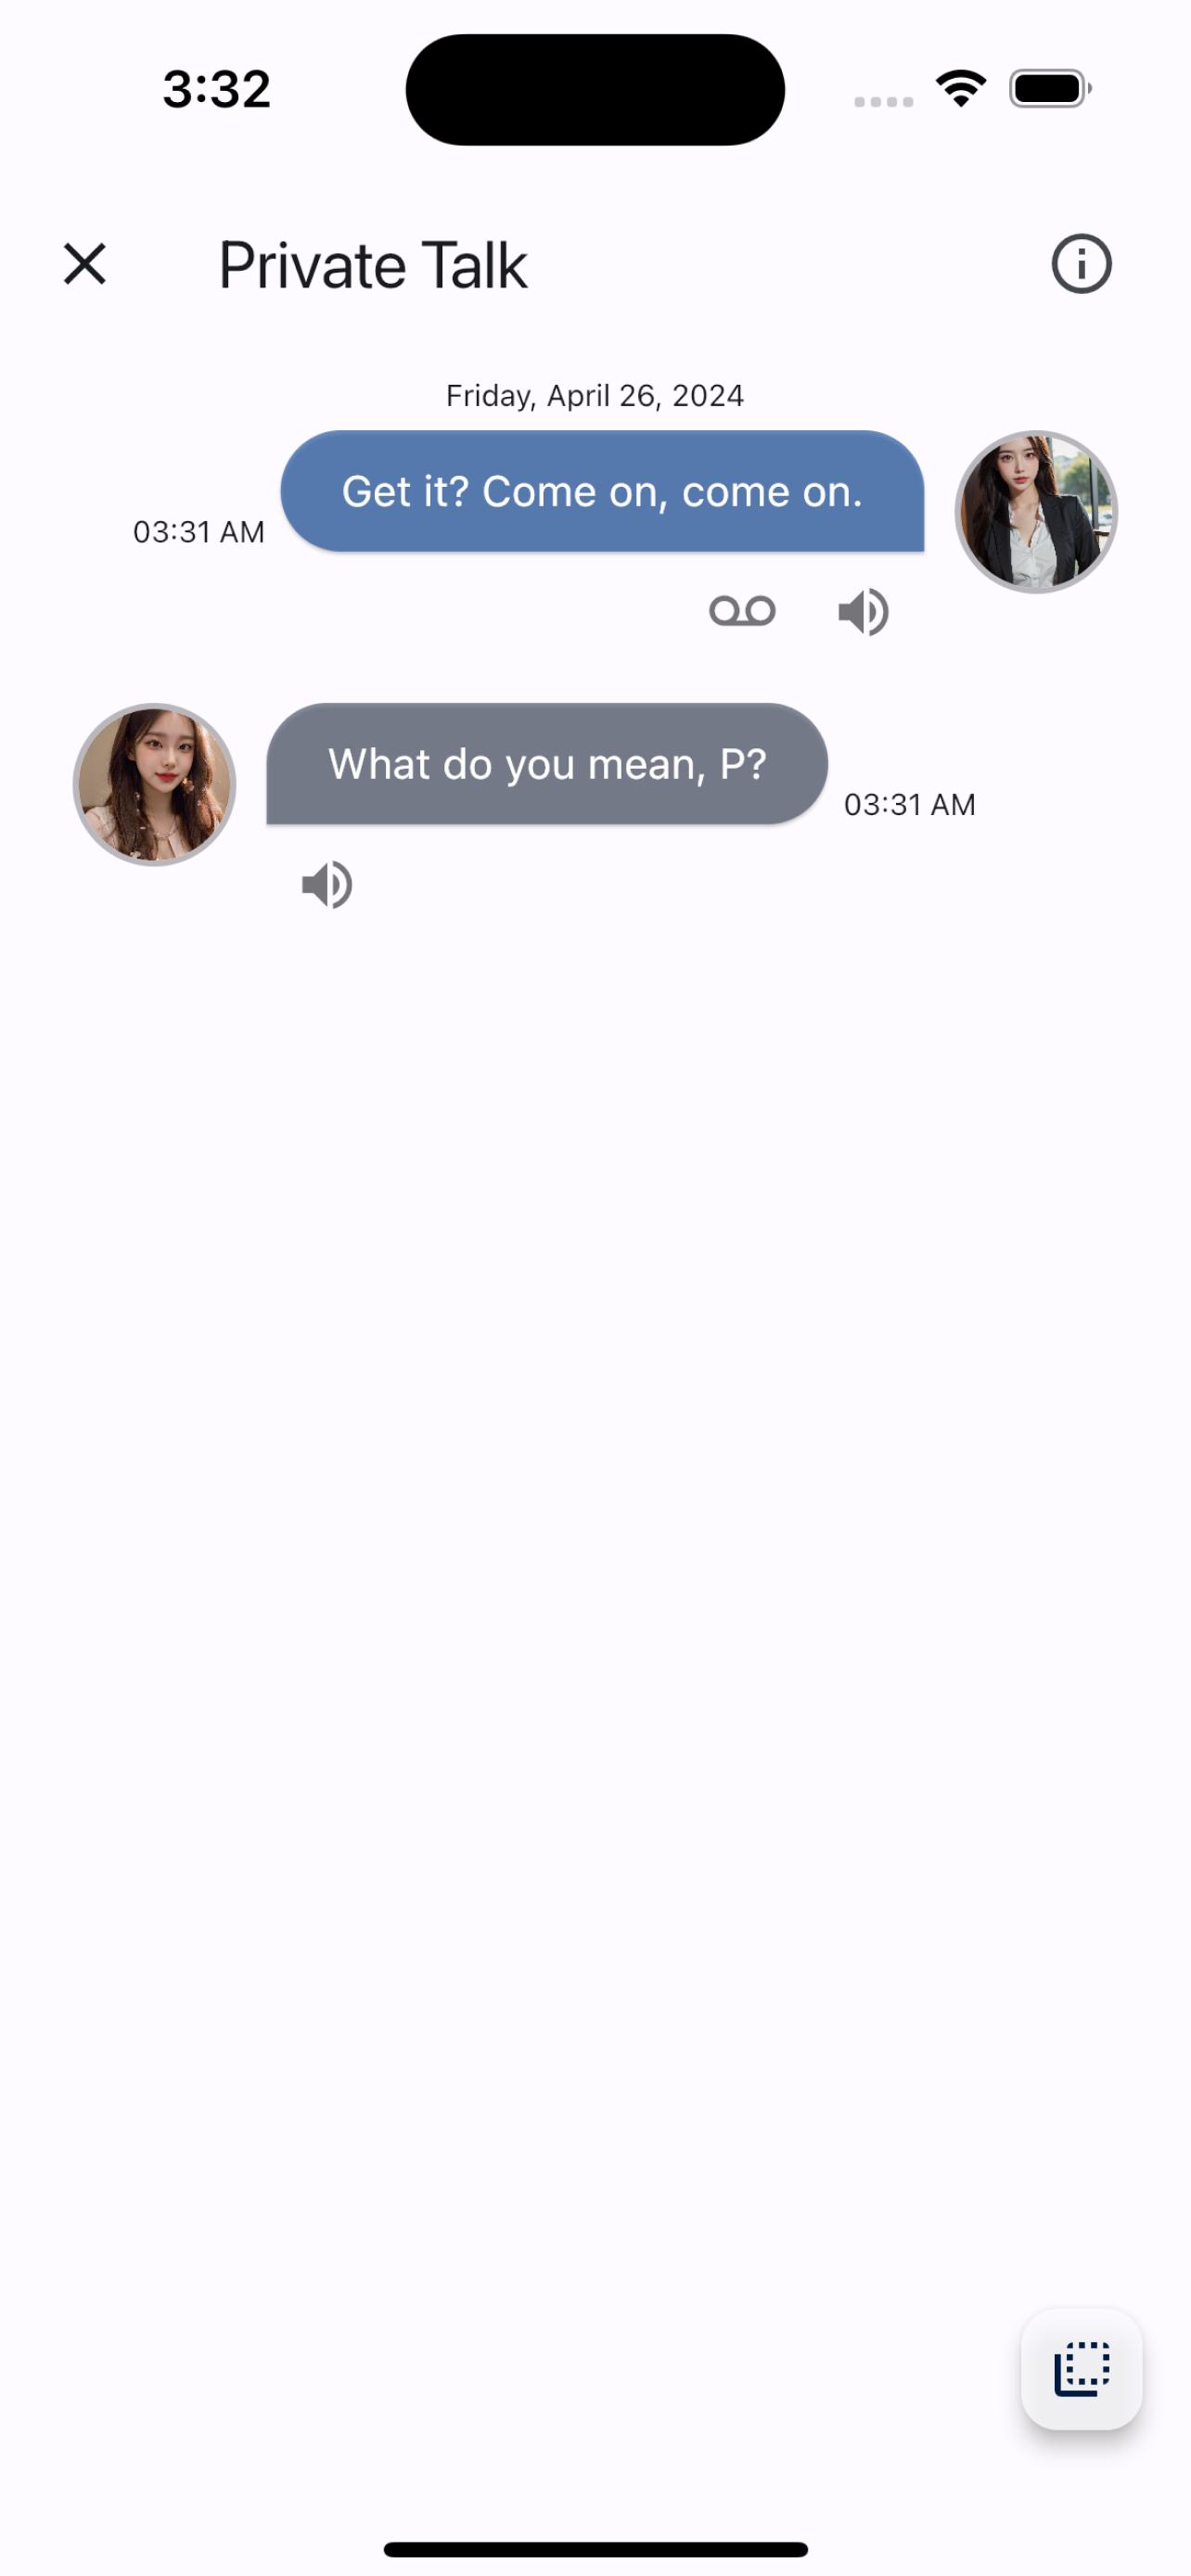This screenshot has height=2576, width=1191.
Task: Tap the empty chat area below messages
Action: 595,1600
